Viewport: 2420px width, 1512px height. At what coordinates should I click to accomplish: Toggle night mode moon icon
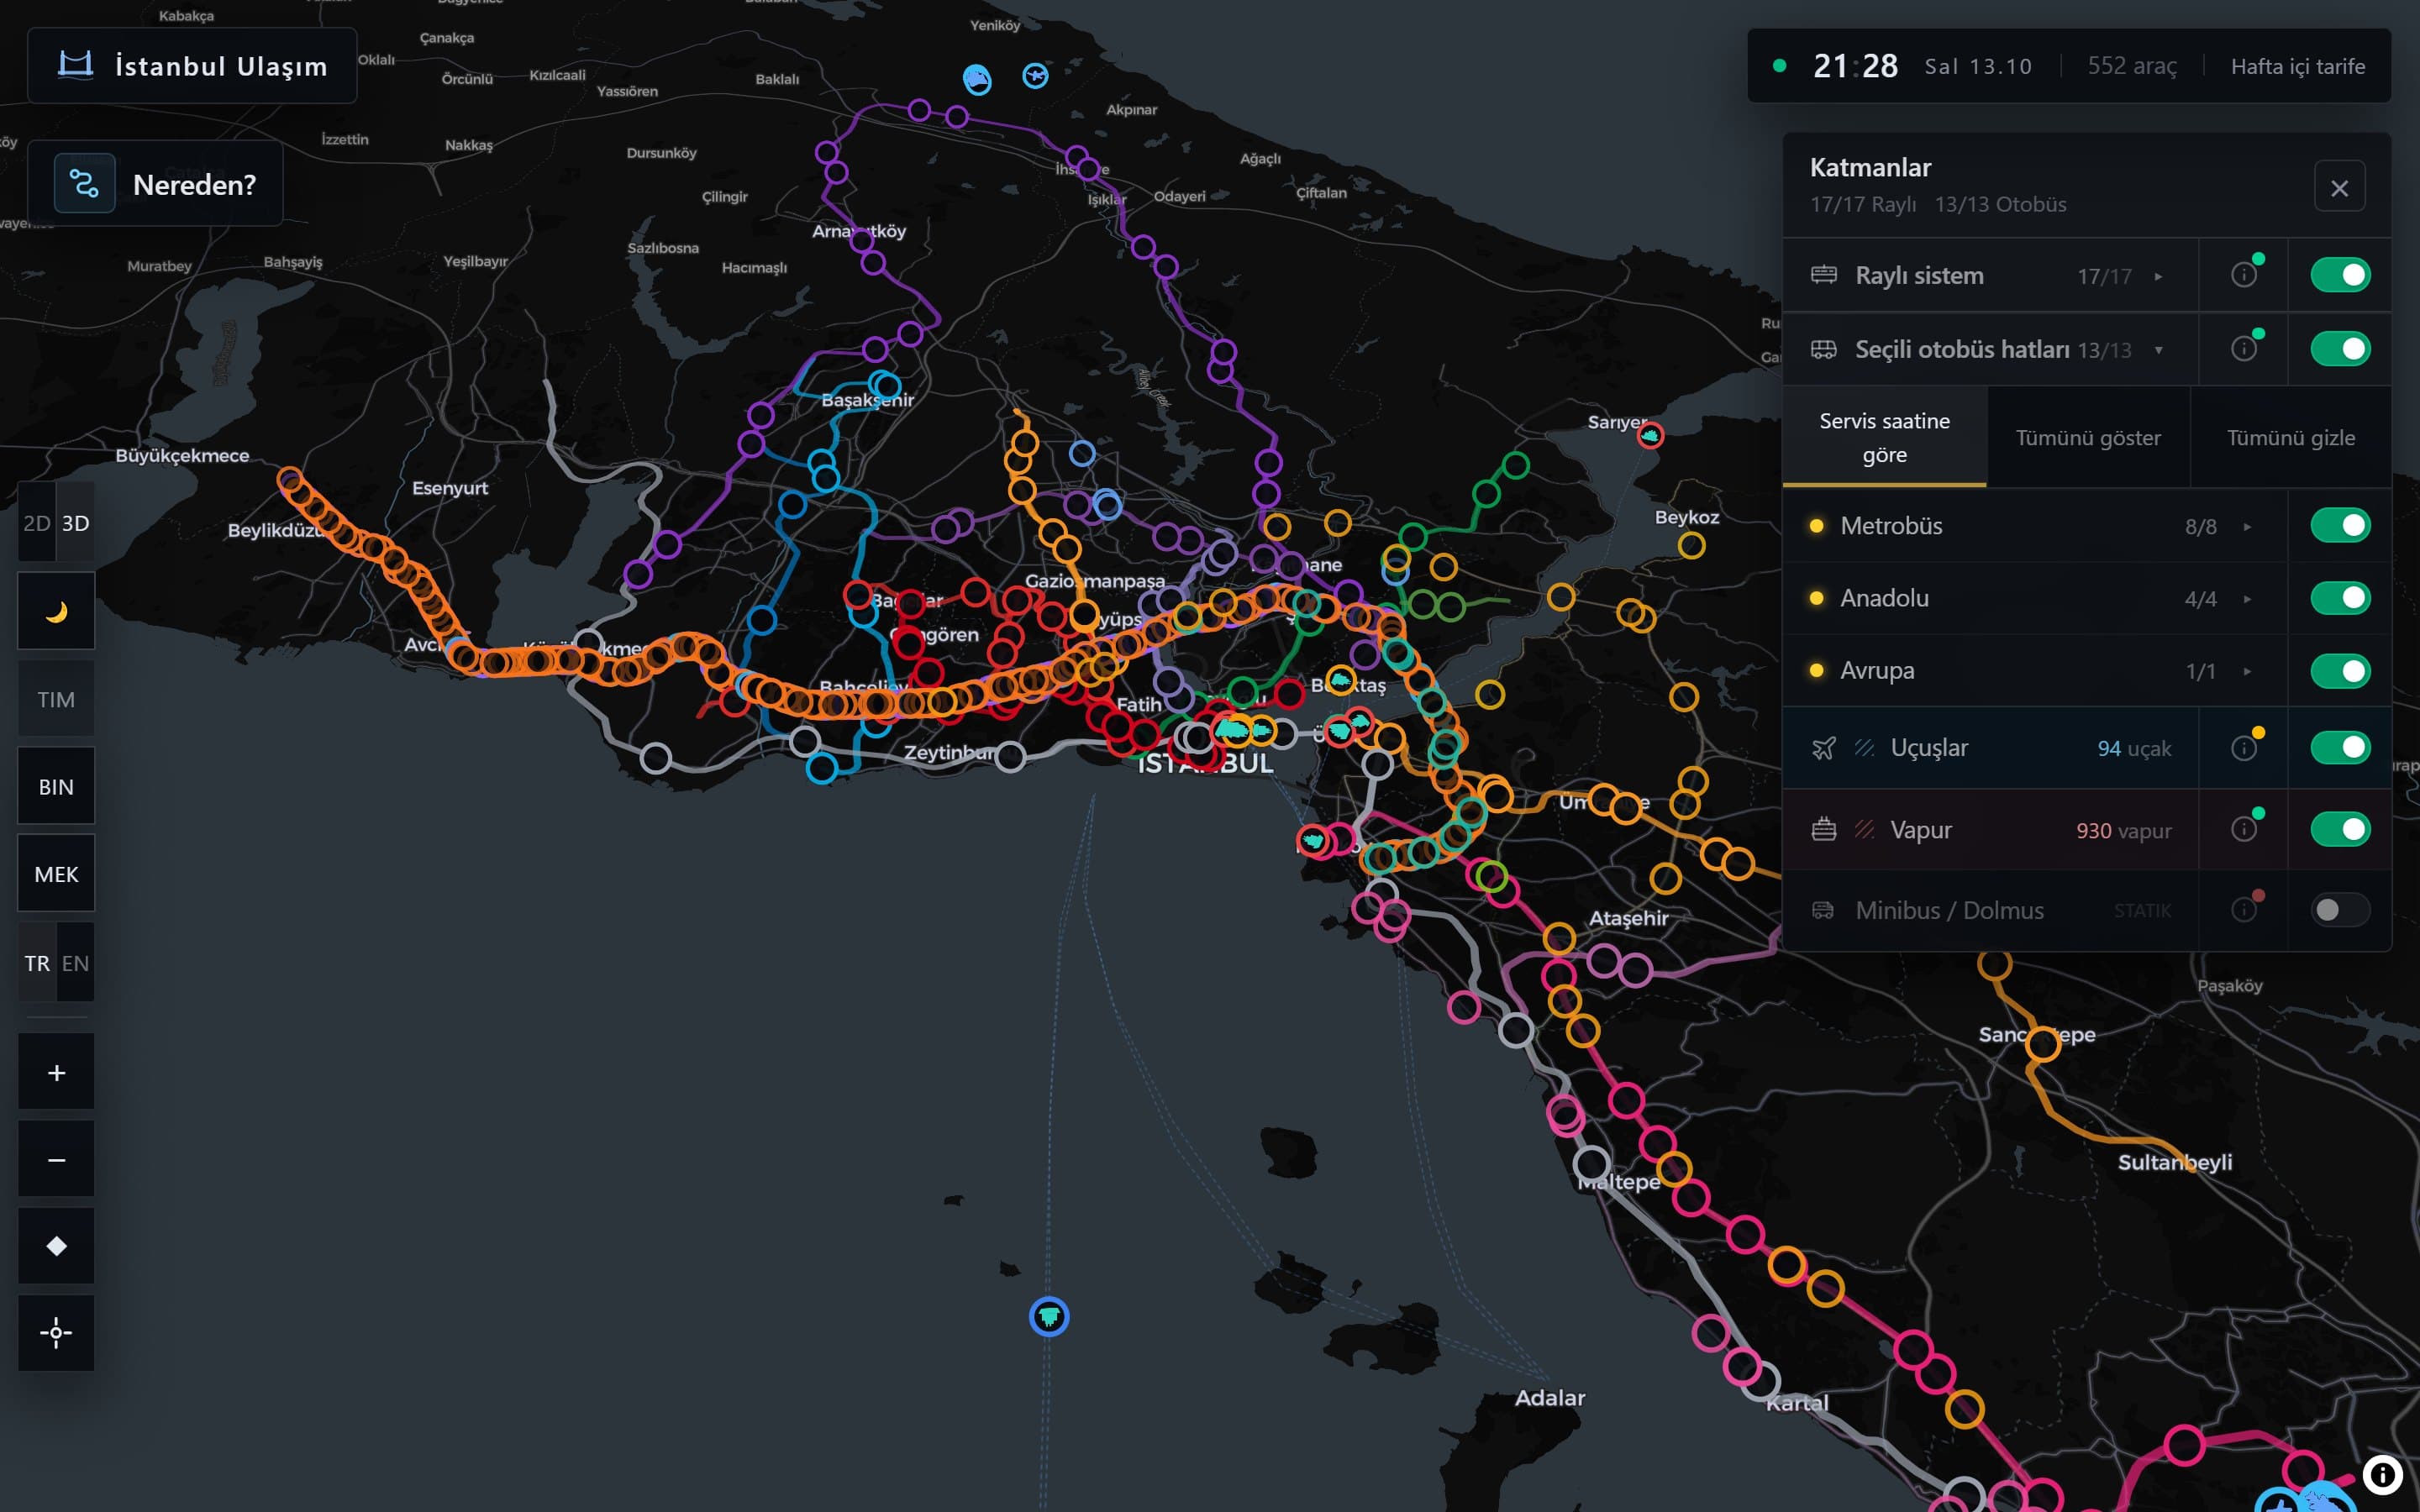(x=56, y=611)
